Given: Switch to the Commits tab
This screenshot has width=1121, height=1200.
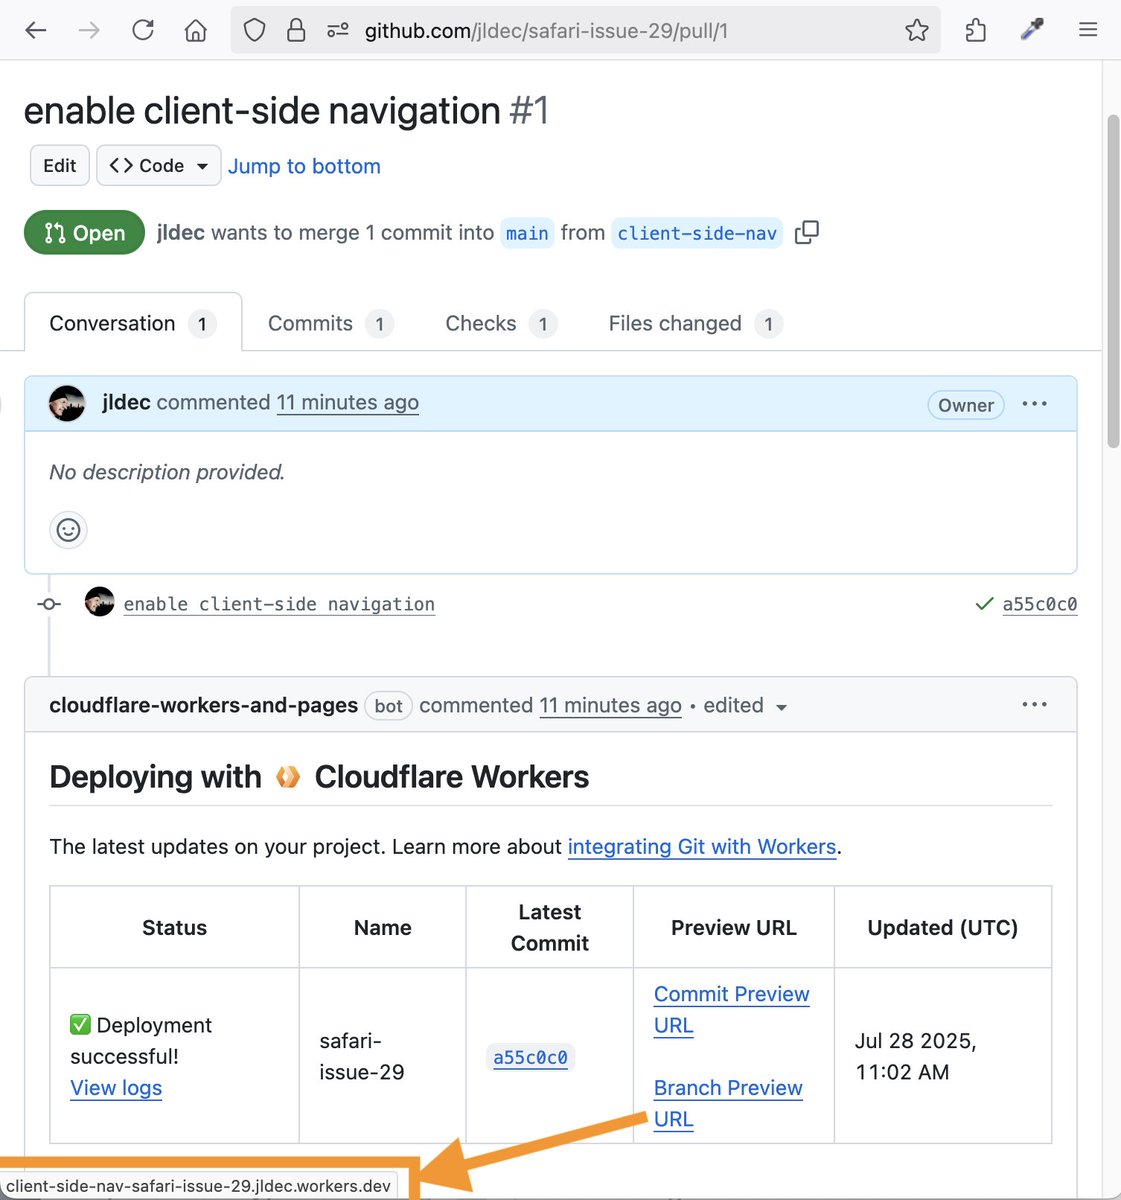Looking at the screenshot, I should click(x=330, y=323).
